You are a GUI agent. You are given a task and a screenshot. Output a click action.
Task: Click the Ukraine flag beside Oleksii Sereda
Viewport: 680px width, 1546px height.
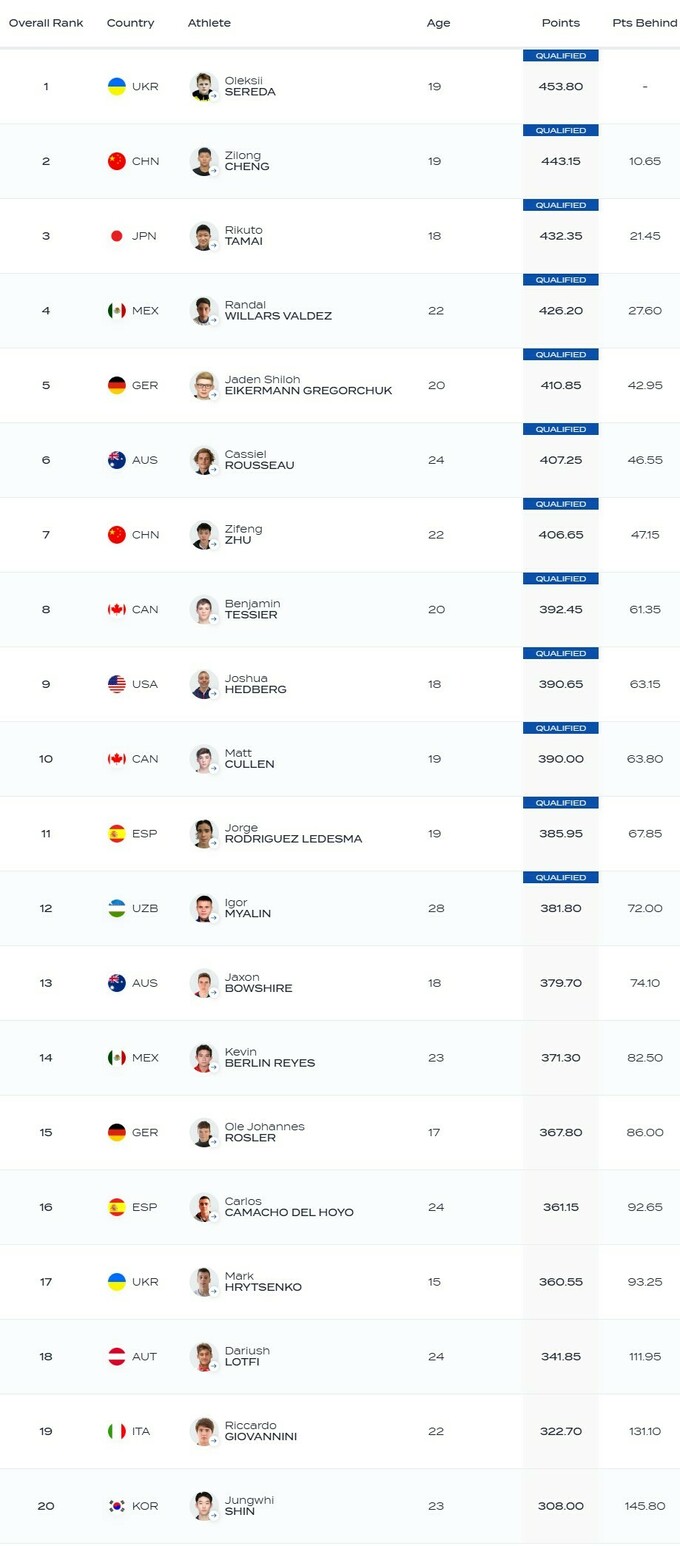[x=117, y=87]
